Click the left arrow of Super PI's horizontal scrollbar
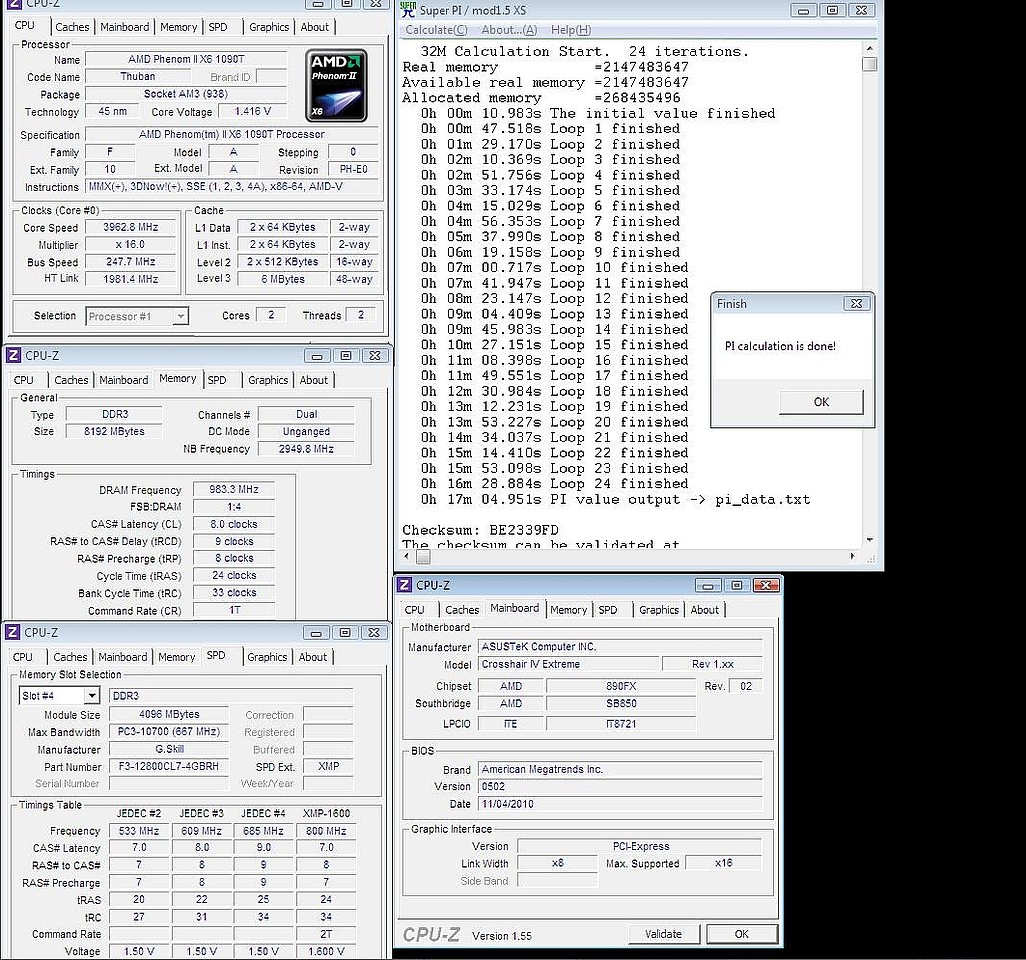This screenshot has height=960, width=1026. 407,556
